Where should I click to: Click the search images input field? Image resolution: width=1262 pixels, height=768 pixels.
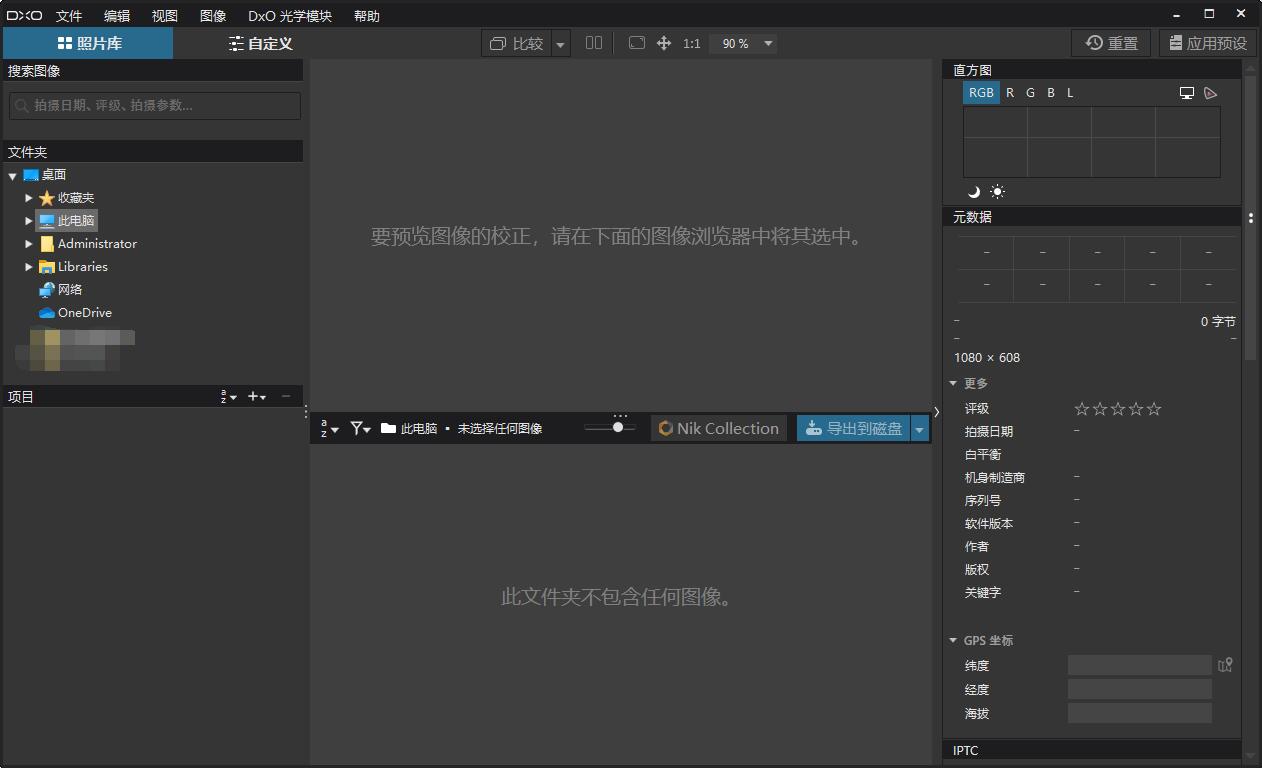(x=154, y=105)
